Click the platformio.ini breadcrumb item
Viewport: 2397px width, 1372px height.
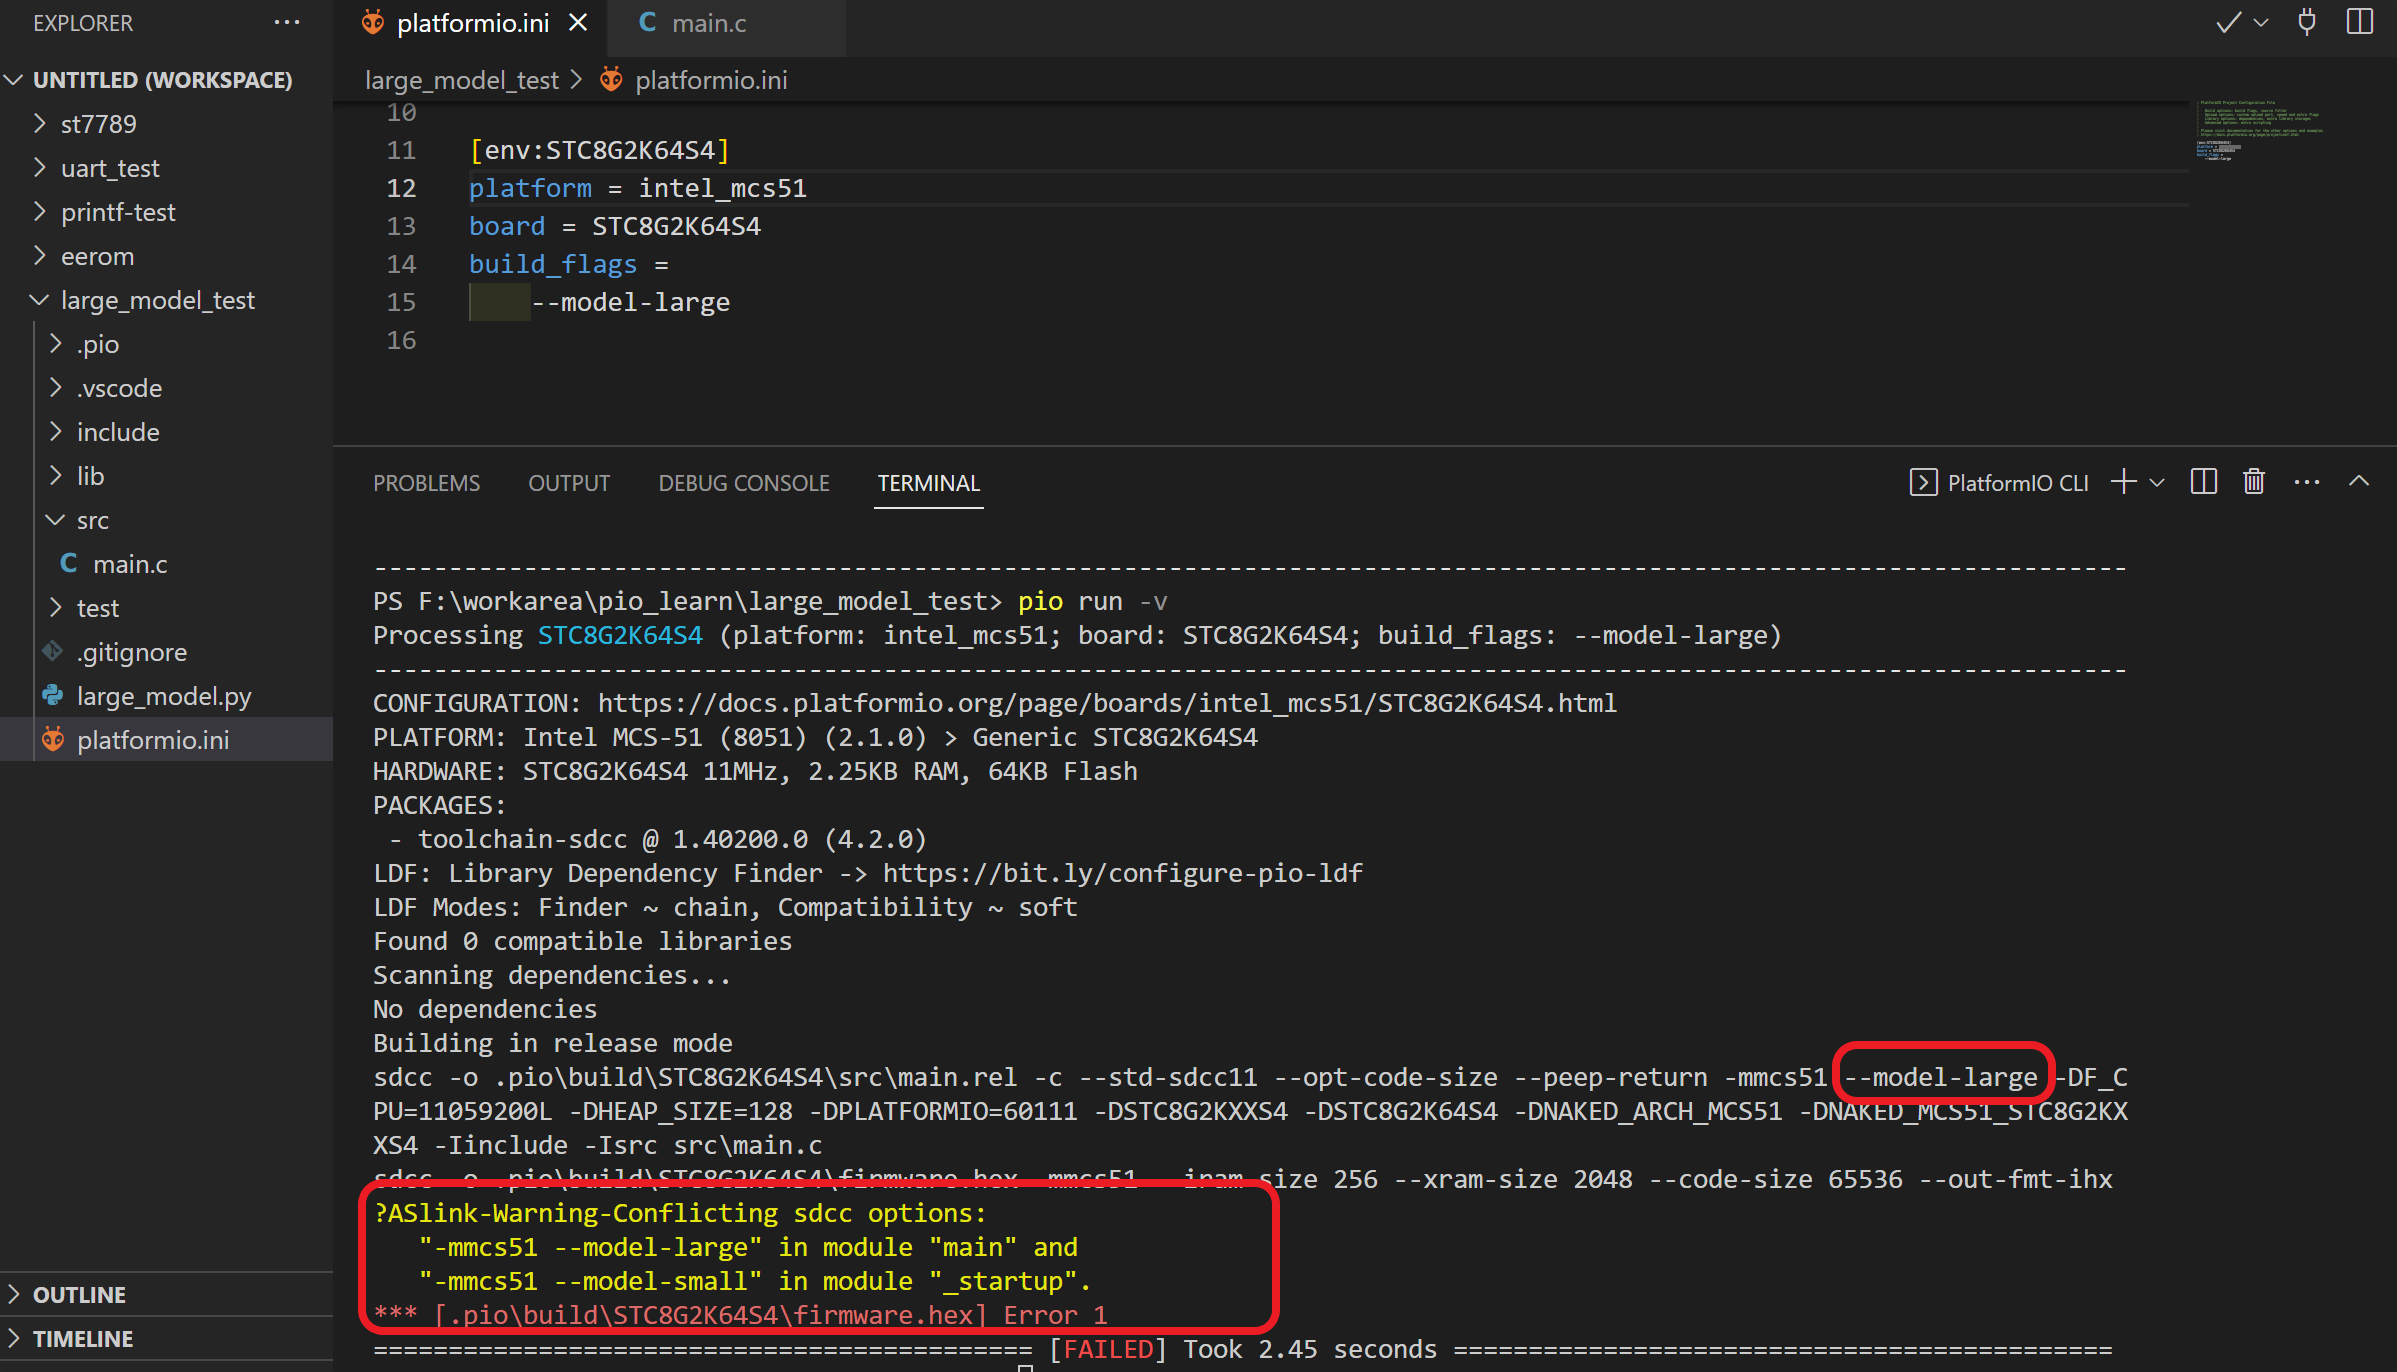pyautogui.click(x=694, y=80)
